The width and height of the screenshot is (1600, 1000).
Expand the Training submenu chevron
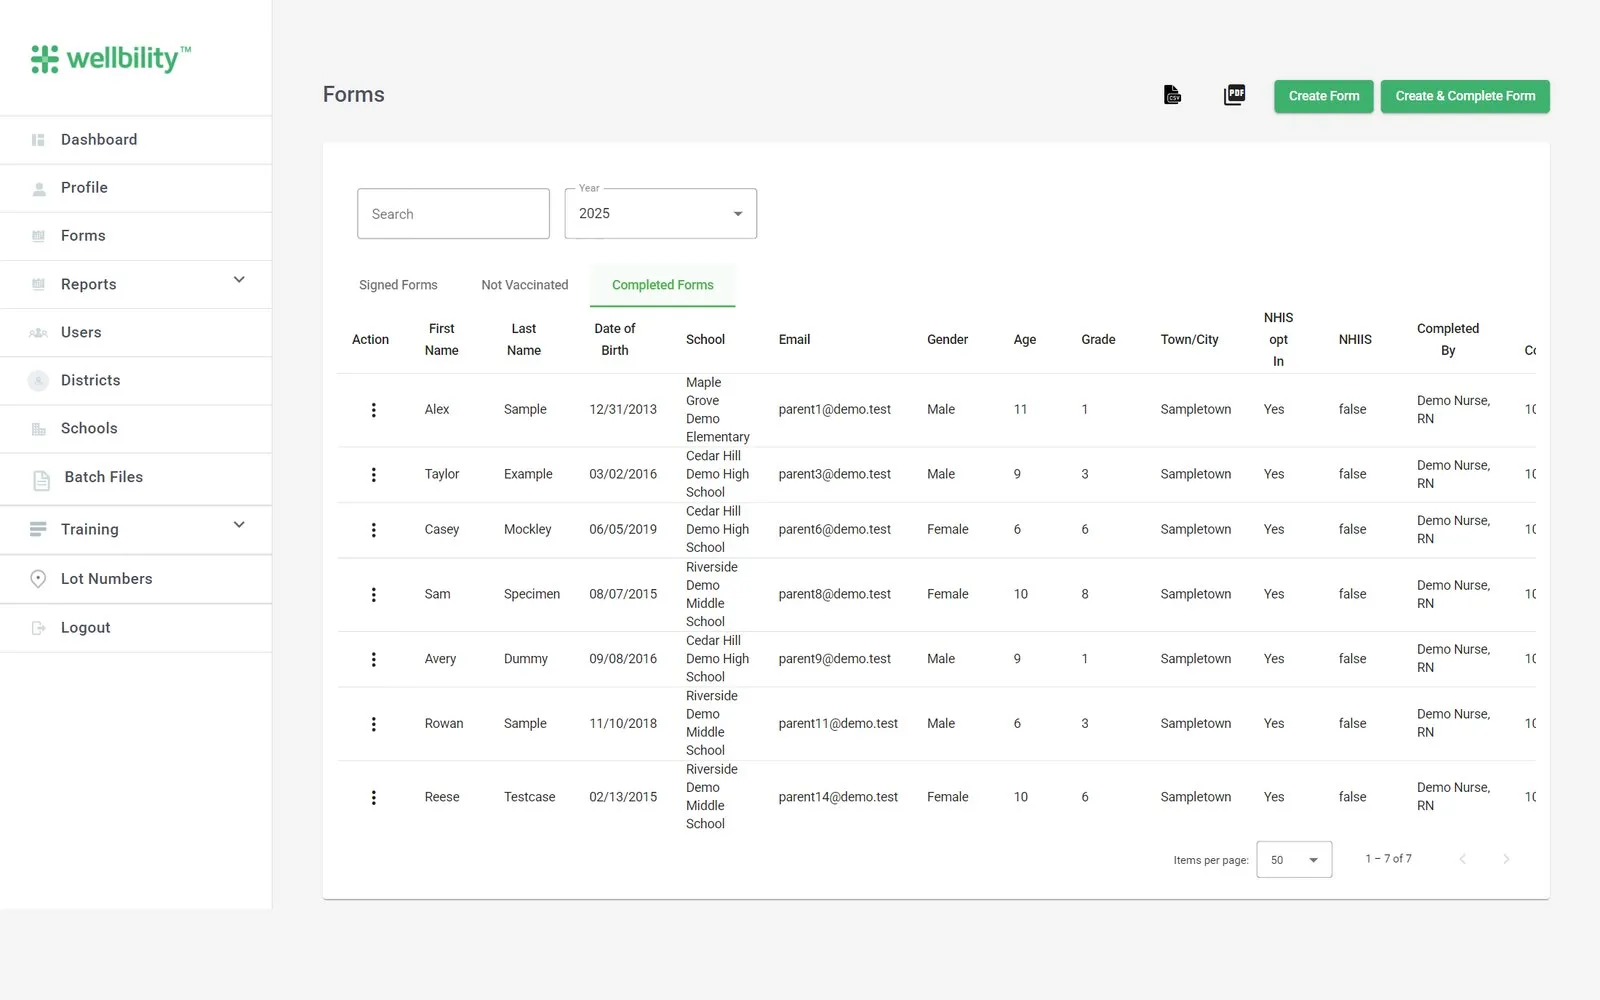click(239, 525)
